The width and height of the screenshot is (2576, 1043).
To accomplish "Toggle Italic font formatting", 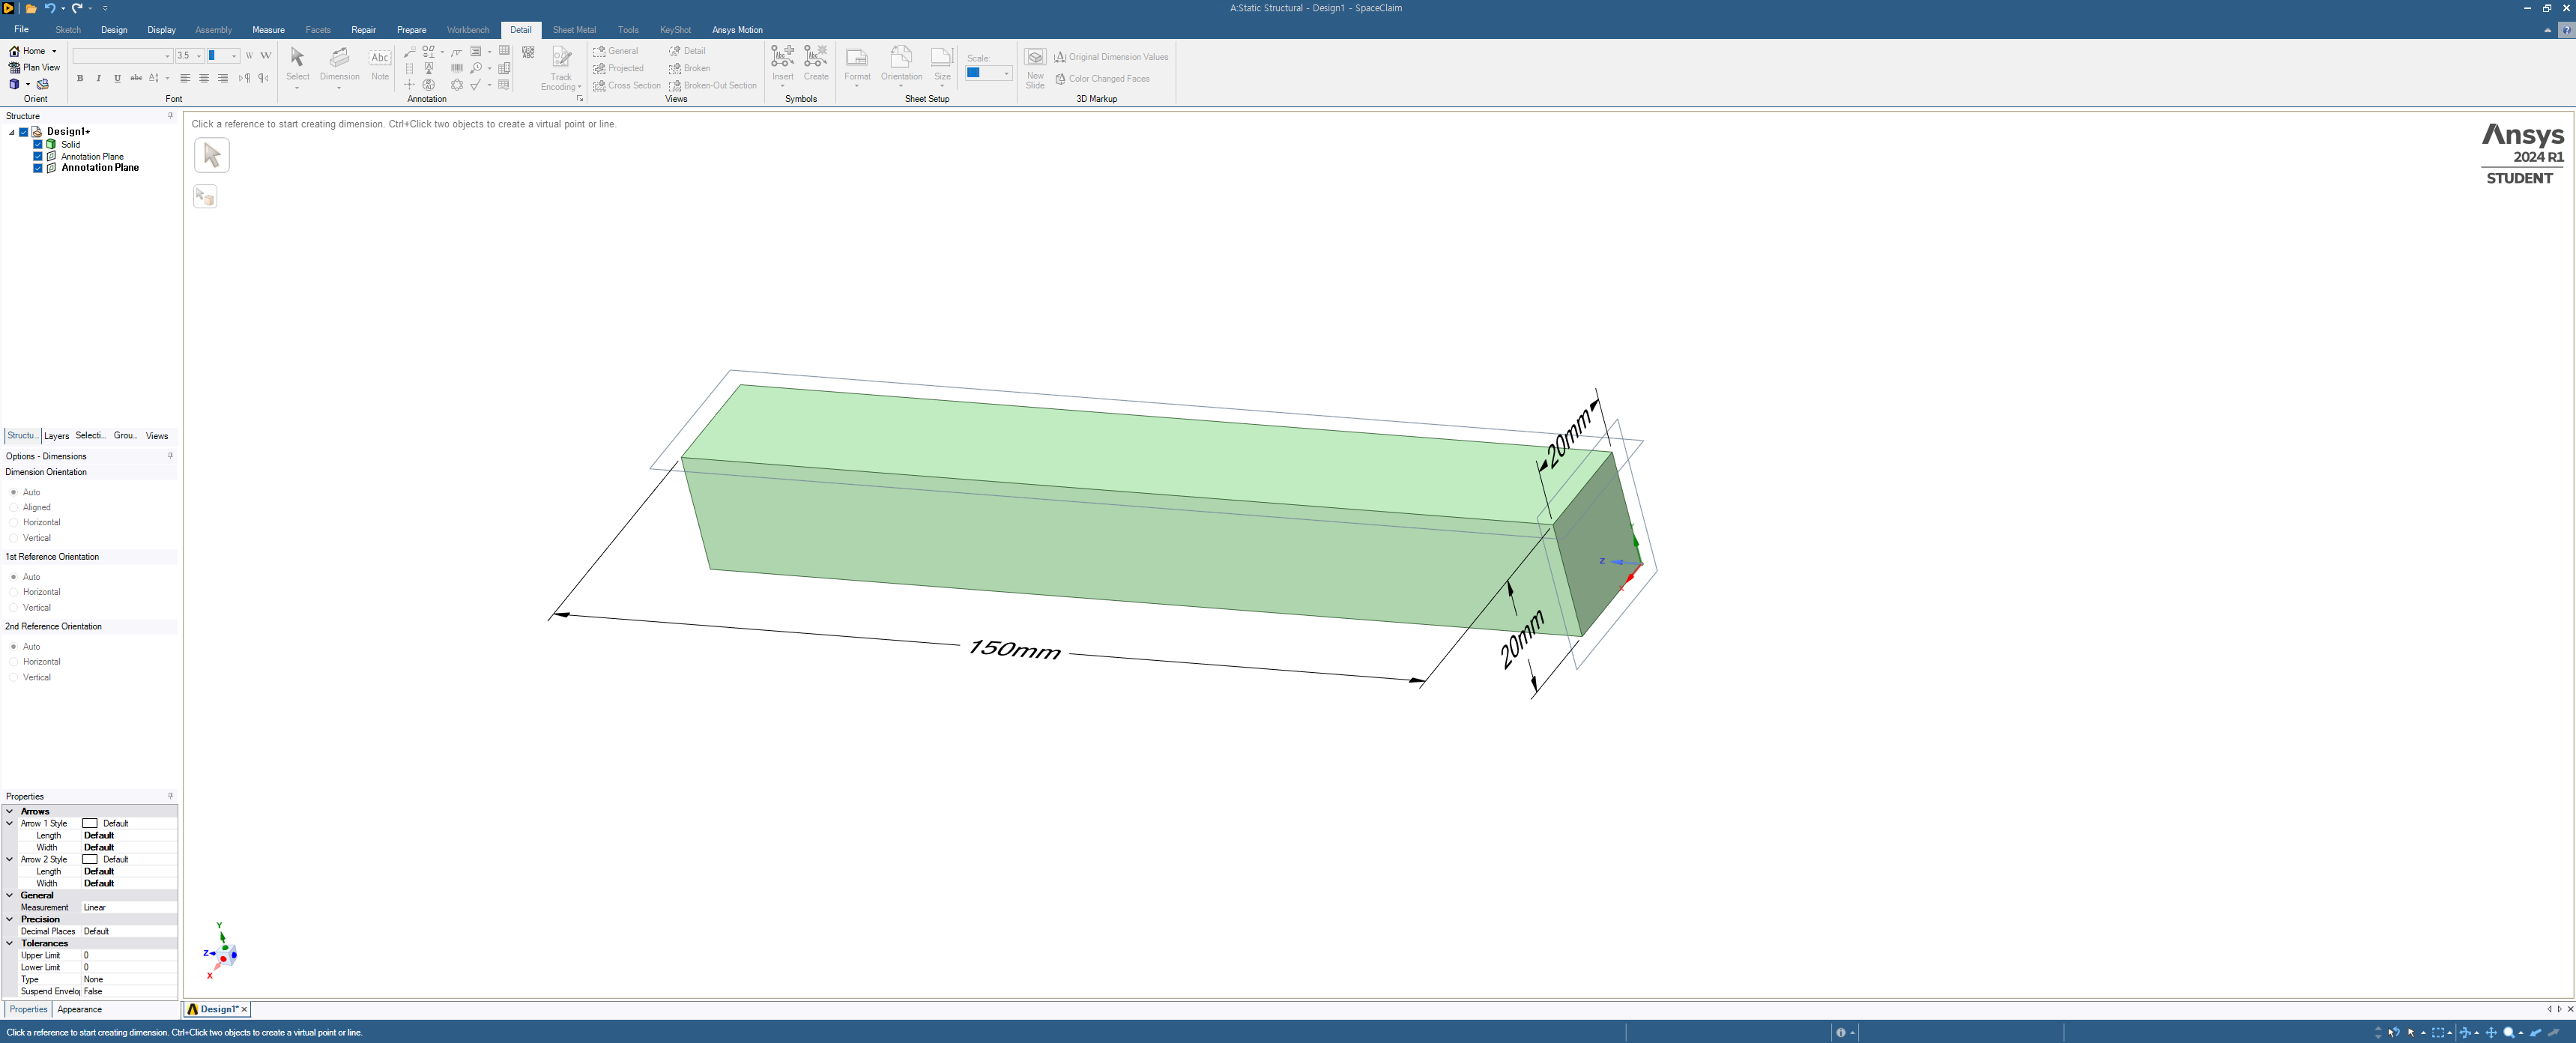I will click(x=98, y=78).
